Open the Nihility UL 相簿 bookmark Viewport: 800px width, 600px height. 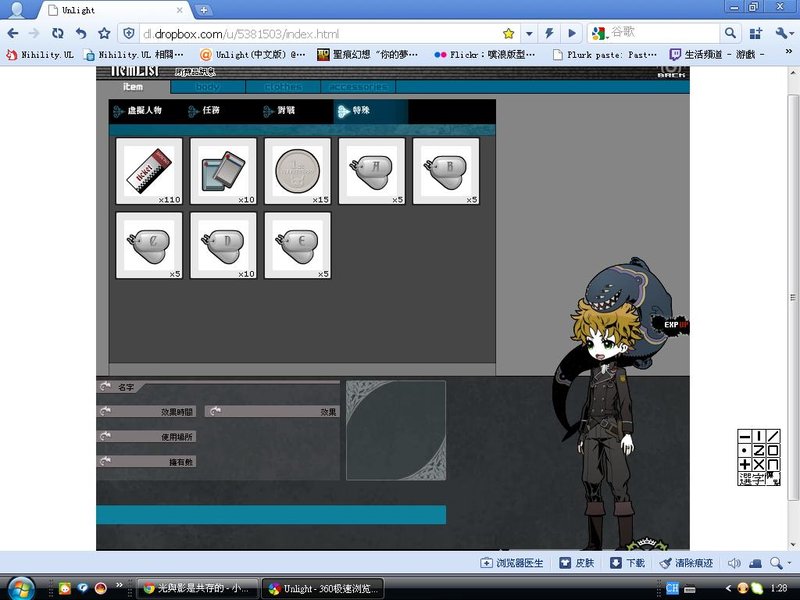click(134, 54)
